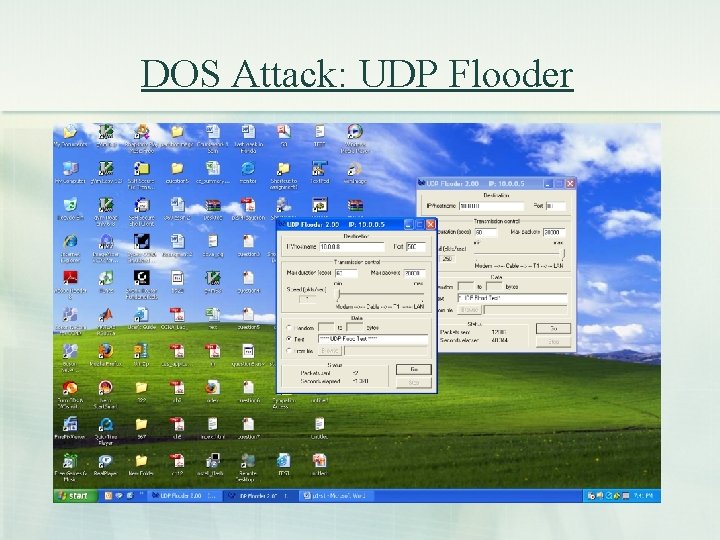Open the SSH Secure File Transfer shortcut
This screenshot has height=540, width=720.
coord(141,175)
